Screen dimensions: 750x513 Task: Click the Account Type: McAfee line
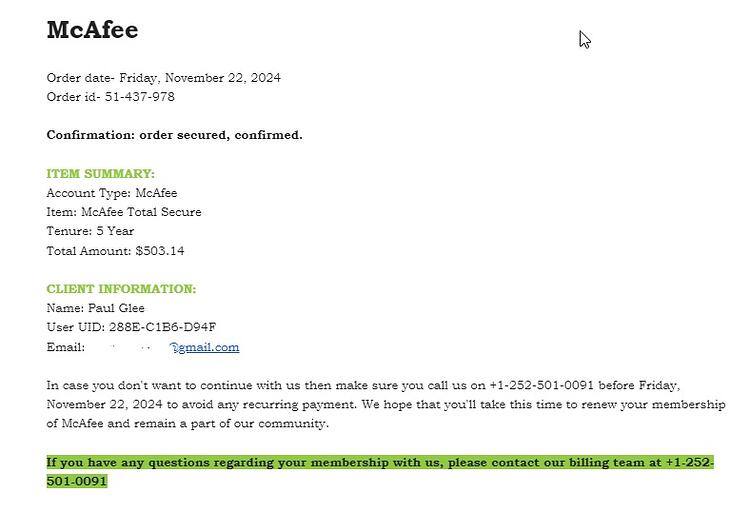(x=112, y=193)
